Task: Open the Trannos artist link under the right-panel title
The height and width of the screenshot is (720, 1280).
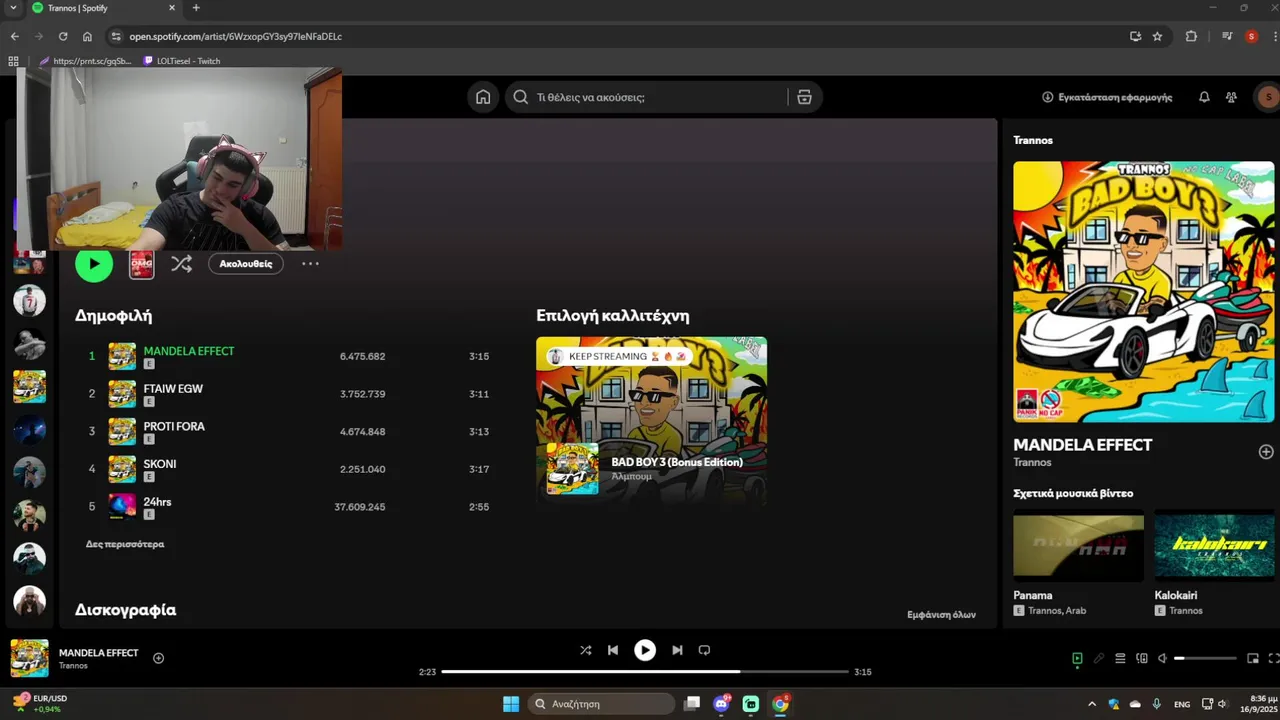Action: (x=1032, y=462)
